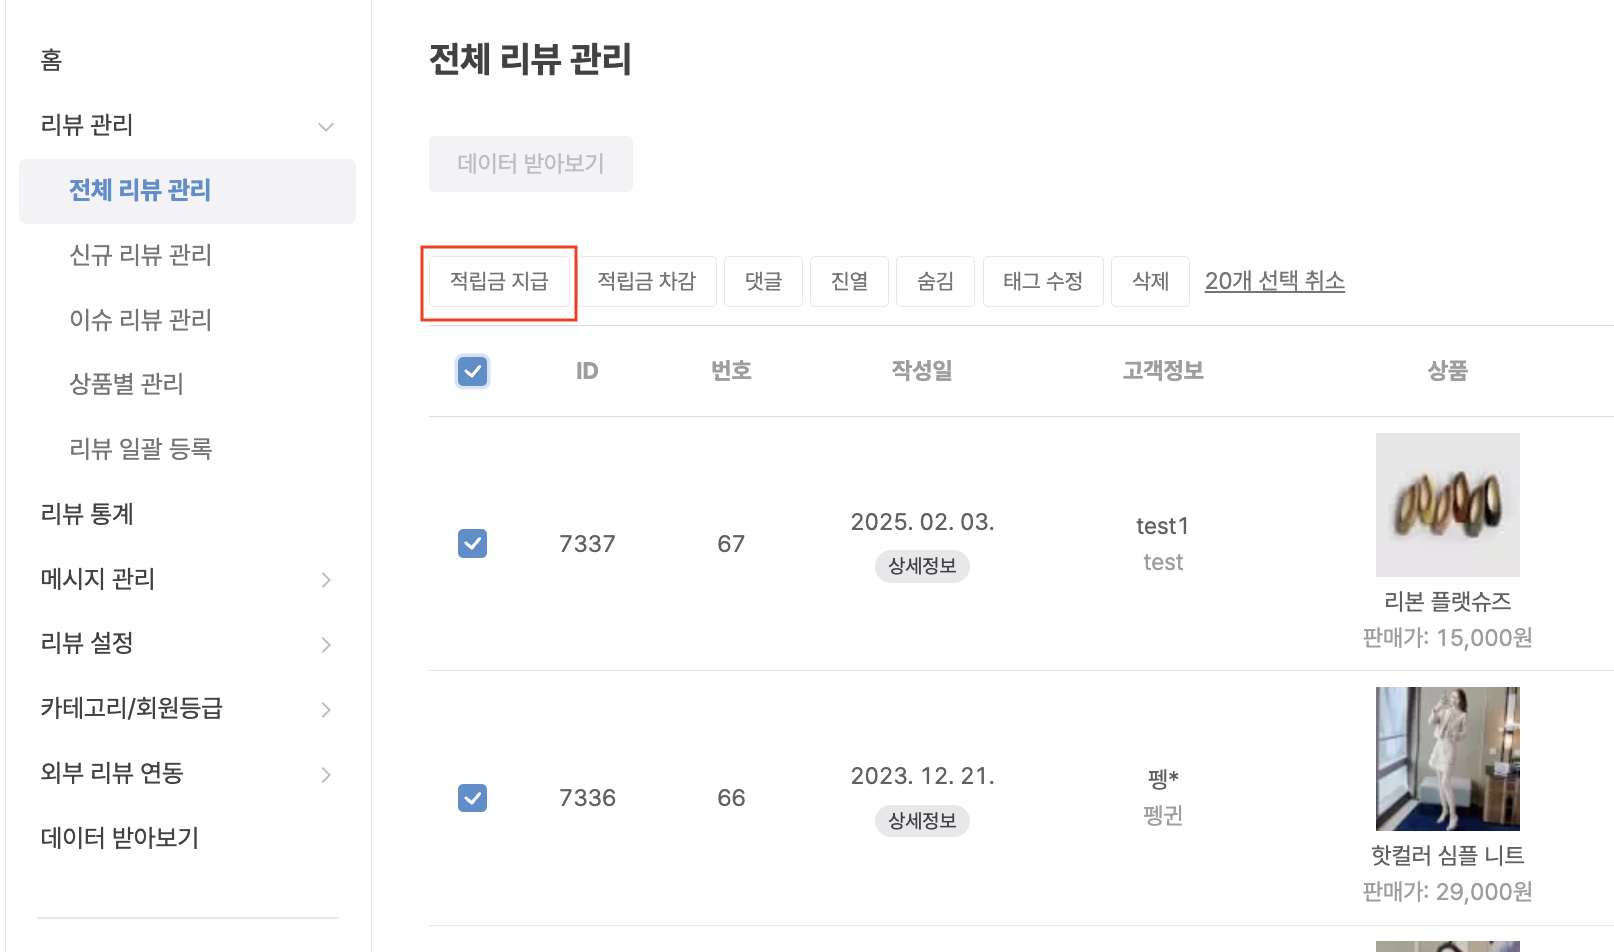
Task: Uncheck the checkbox for review 7337
Action: pyautogui.click(x=472, y=544)
